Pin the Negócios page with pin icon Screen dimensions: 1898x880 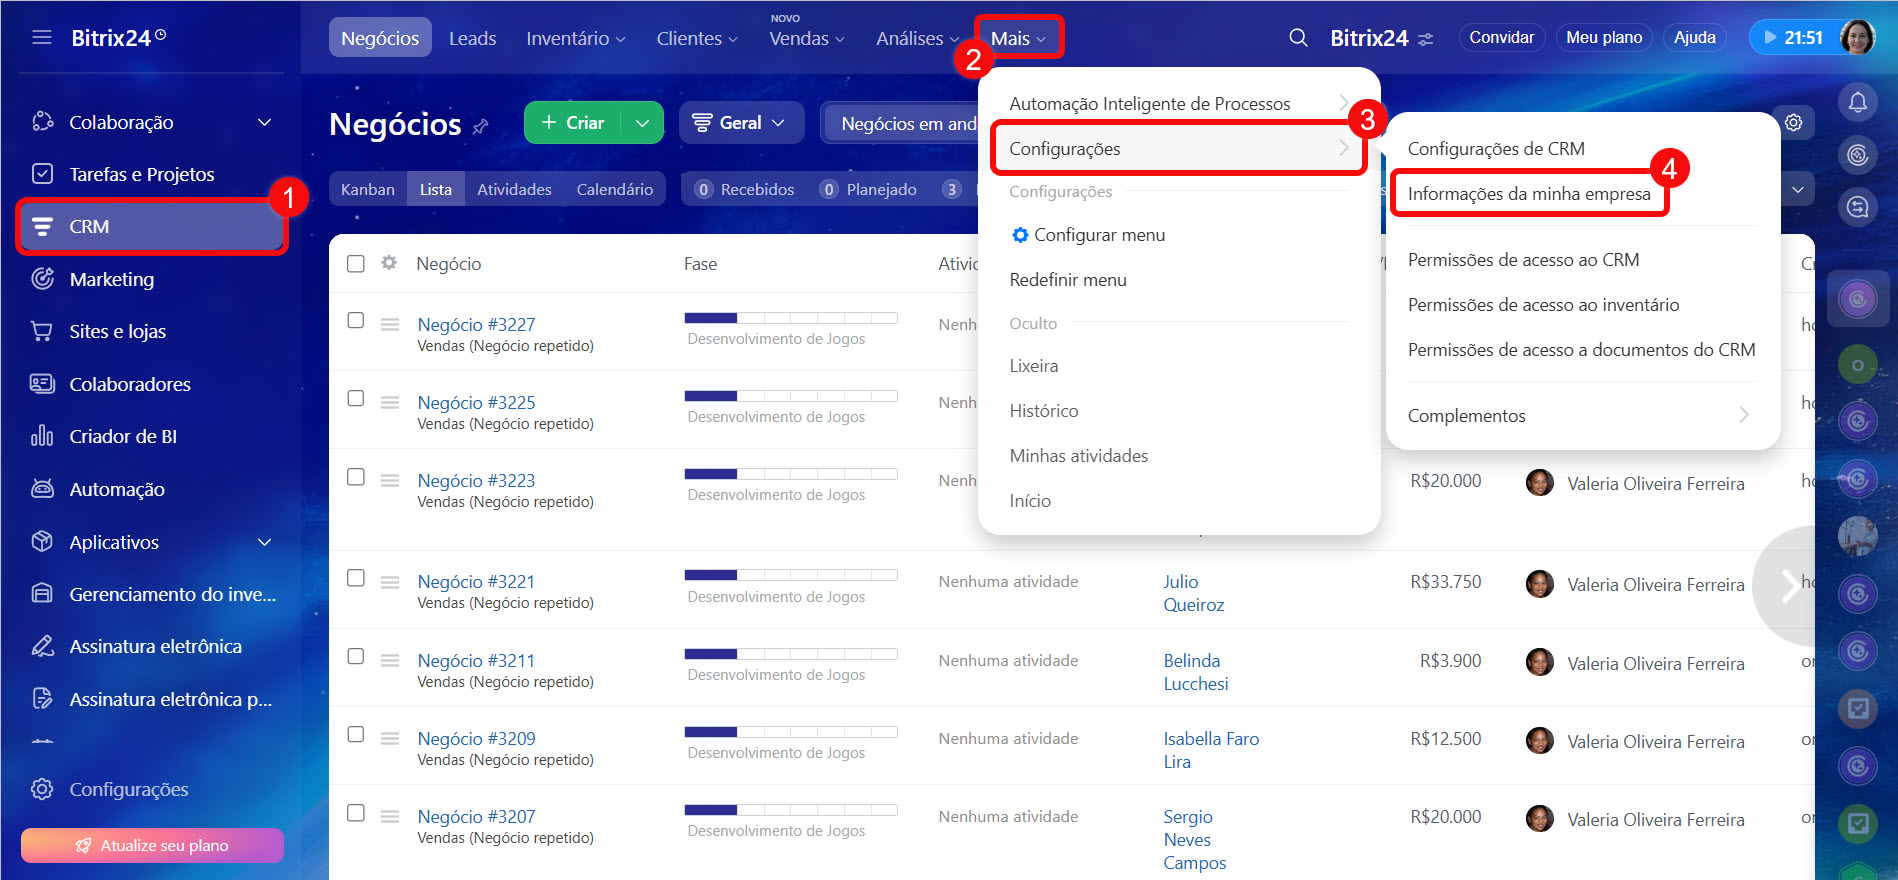(x=481, y=126)
